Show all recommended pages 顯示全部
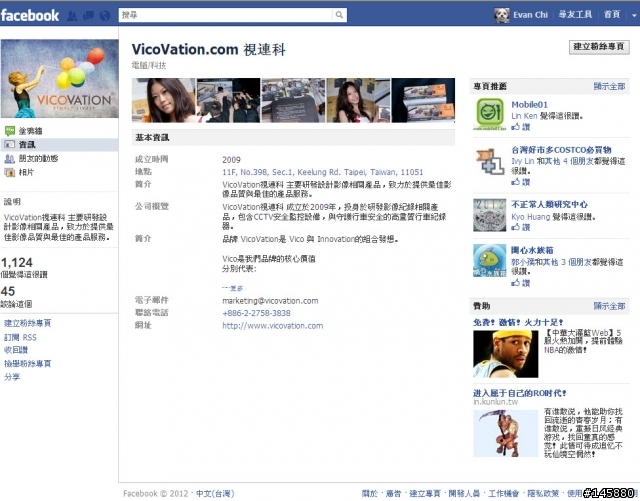This screenshot has width=640, height=501. click(x=609, y=86)
